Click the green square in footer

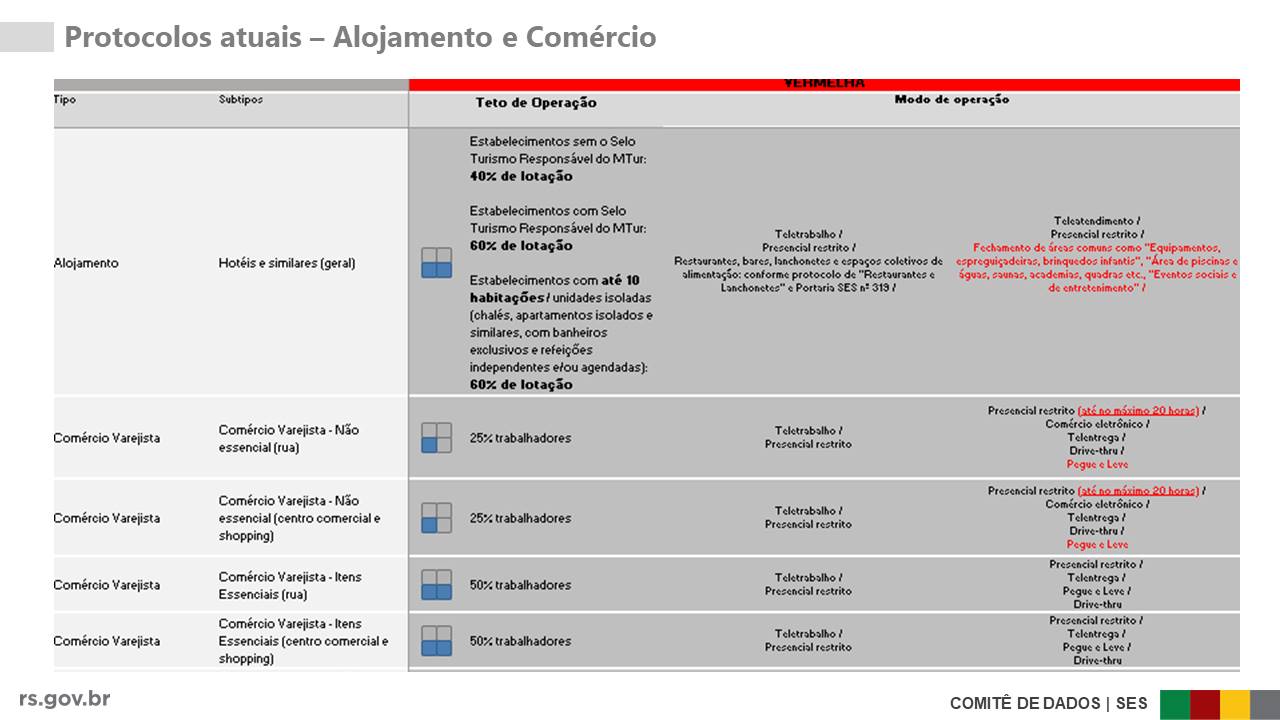[1175, 704]
